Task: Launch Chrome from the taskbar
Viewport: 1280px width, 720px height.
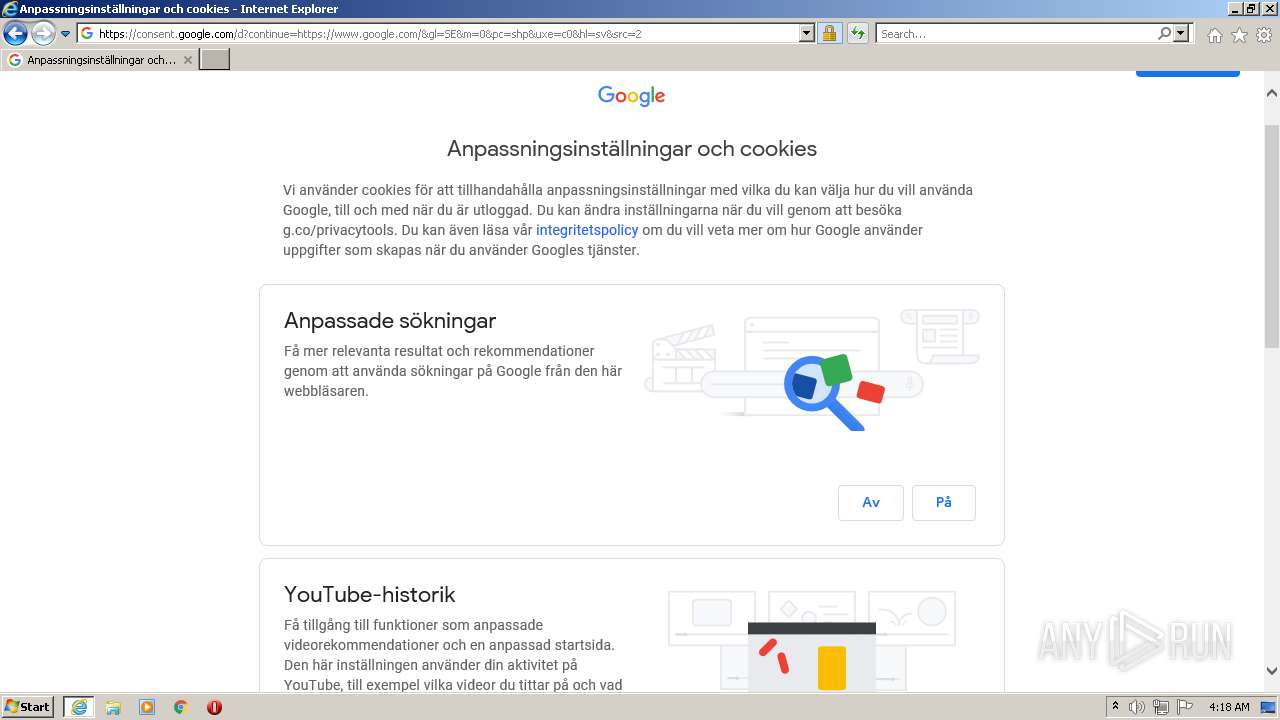Action: point(181,707)
